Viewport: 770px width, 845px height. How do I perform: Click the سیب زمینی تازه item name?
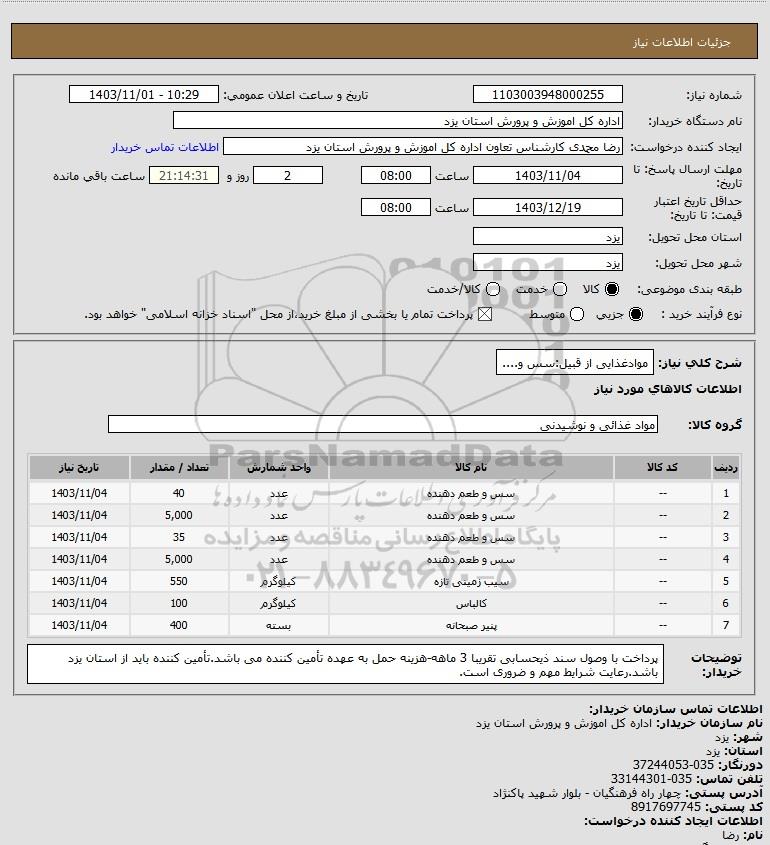471,582
